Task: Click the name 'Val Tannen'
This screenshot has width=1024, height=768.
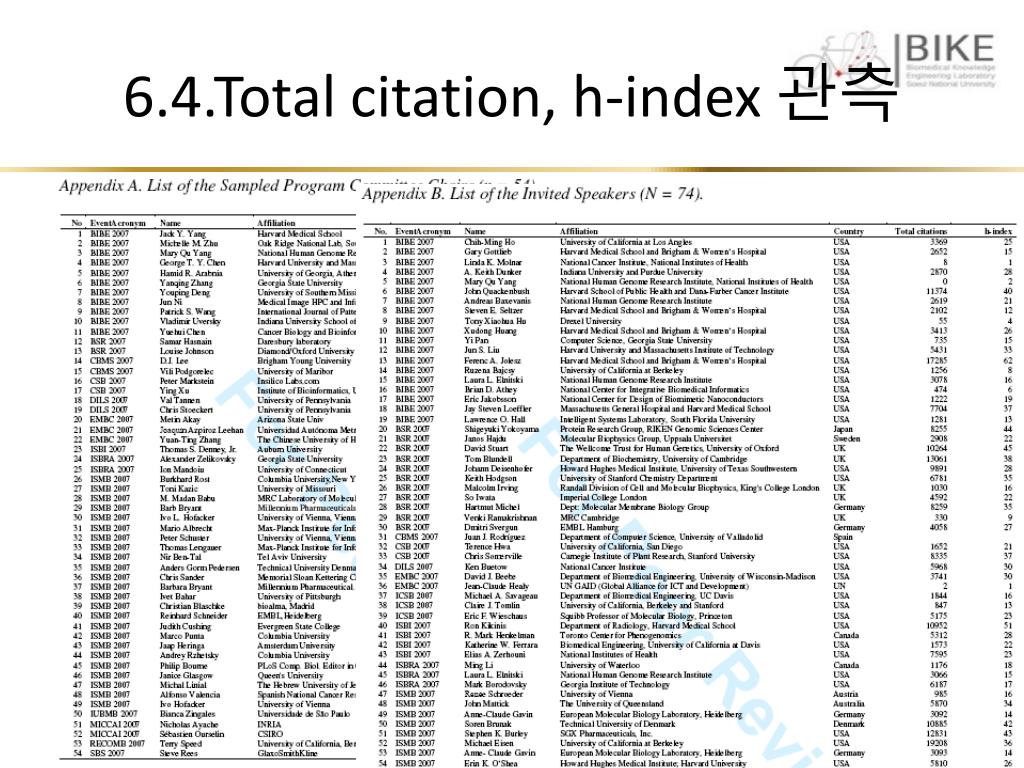Action: tap(180, 400)
